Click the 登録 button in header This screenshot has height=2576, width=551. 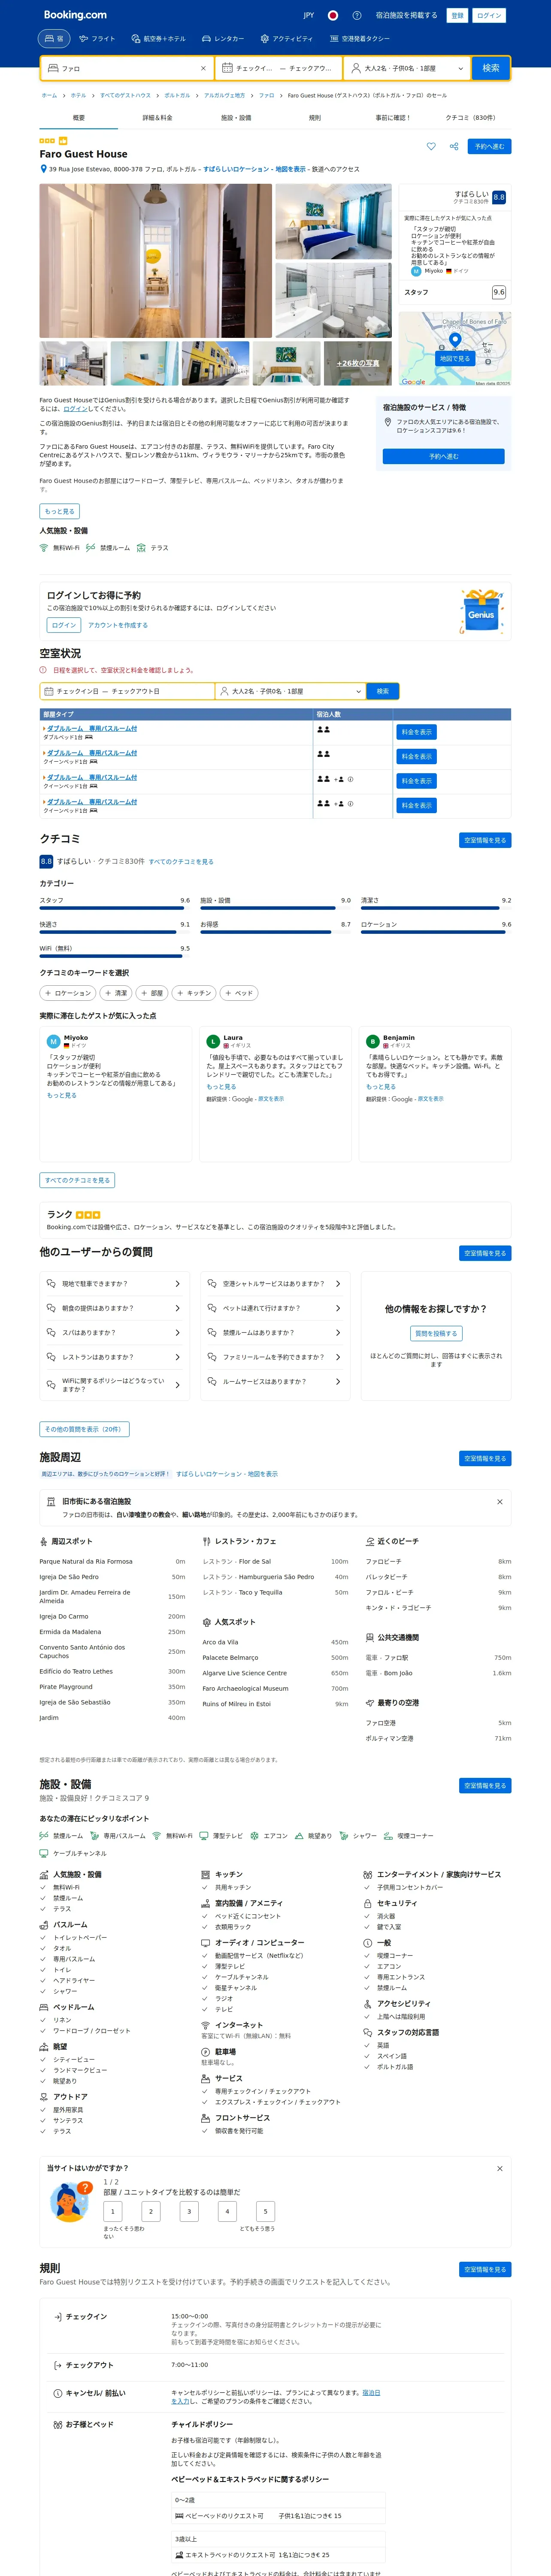(457, 15)
